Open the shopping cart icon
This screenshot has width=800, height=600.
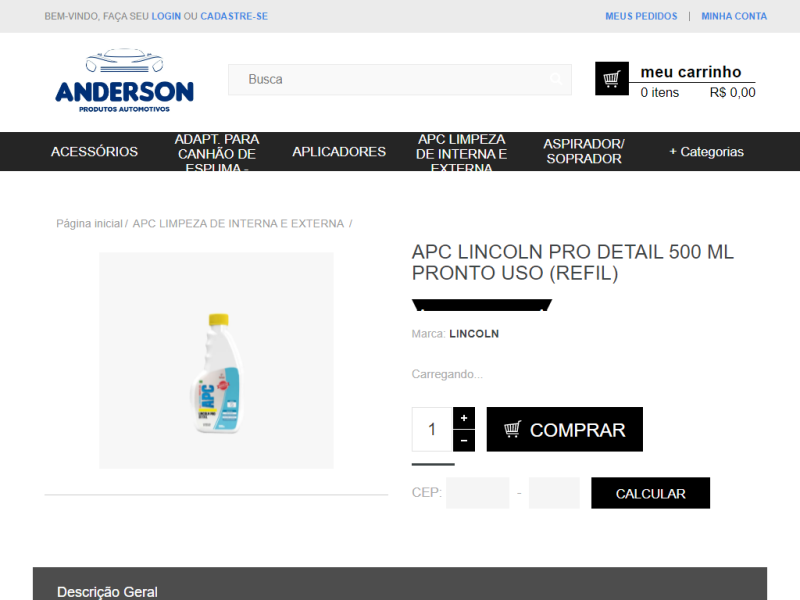pos(612,79)
